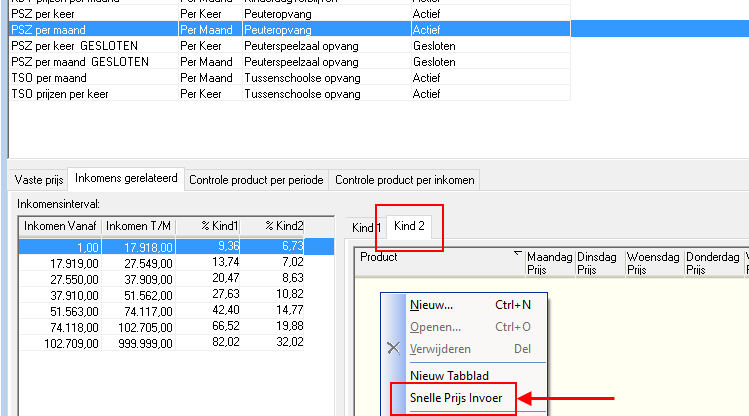Click the Inkomen Vanaf column header
This screenshot has height=416, width=749.
coord(59,226)
